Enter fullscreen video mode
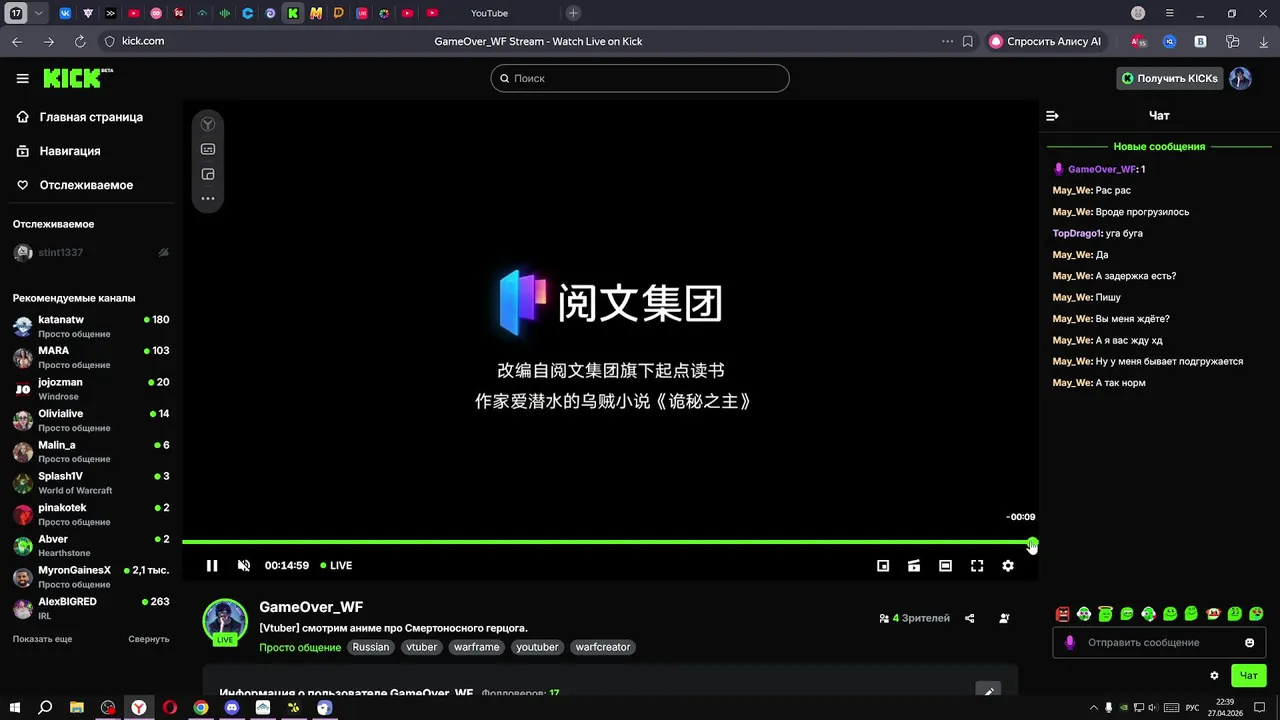Screen dimensions: 1280x720 tap(977, 565)
